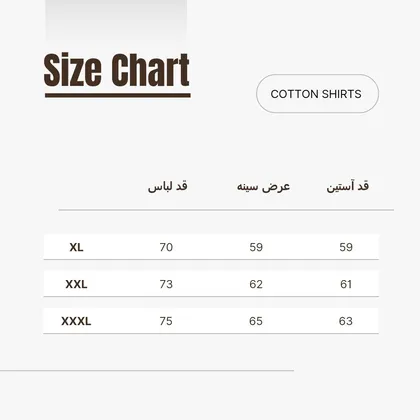
Task: Click the Size Chart heading
Action: 117,70
